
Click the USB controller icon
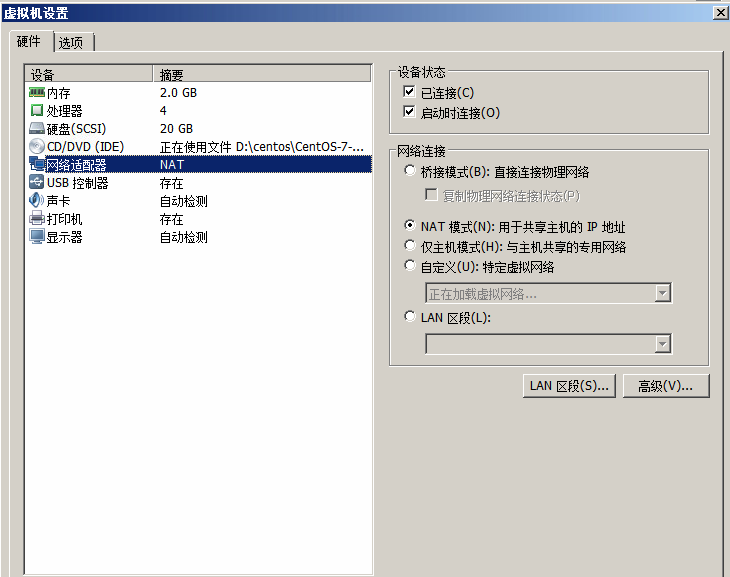[x=37, y=182]
